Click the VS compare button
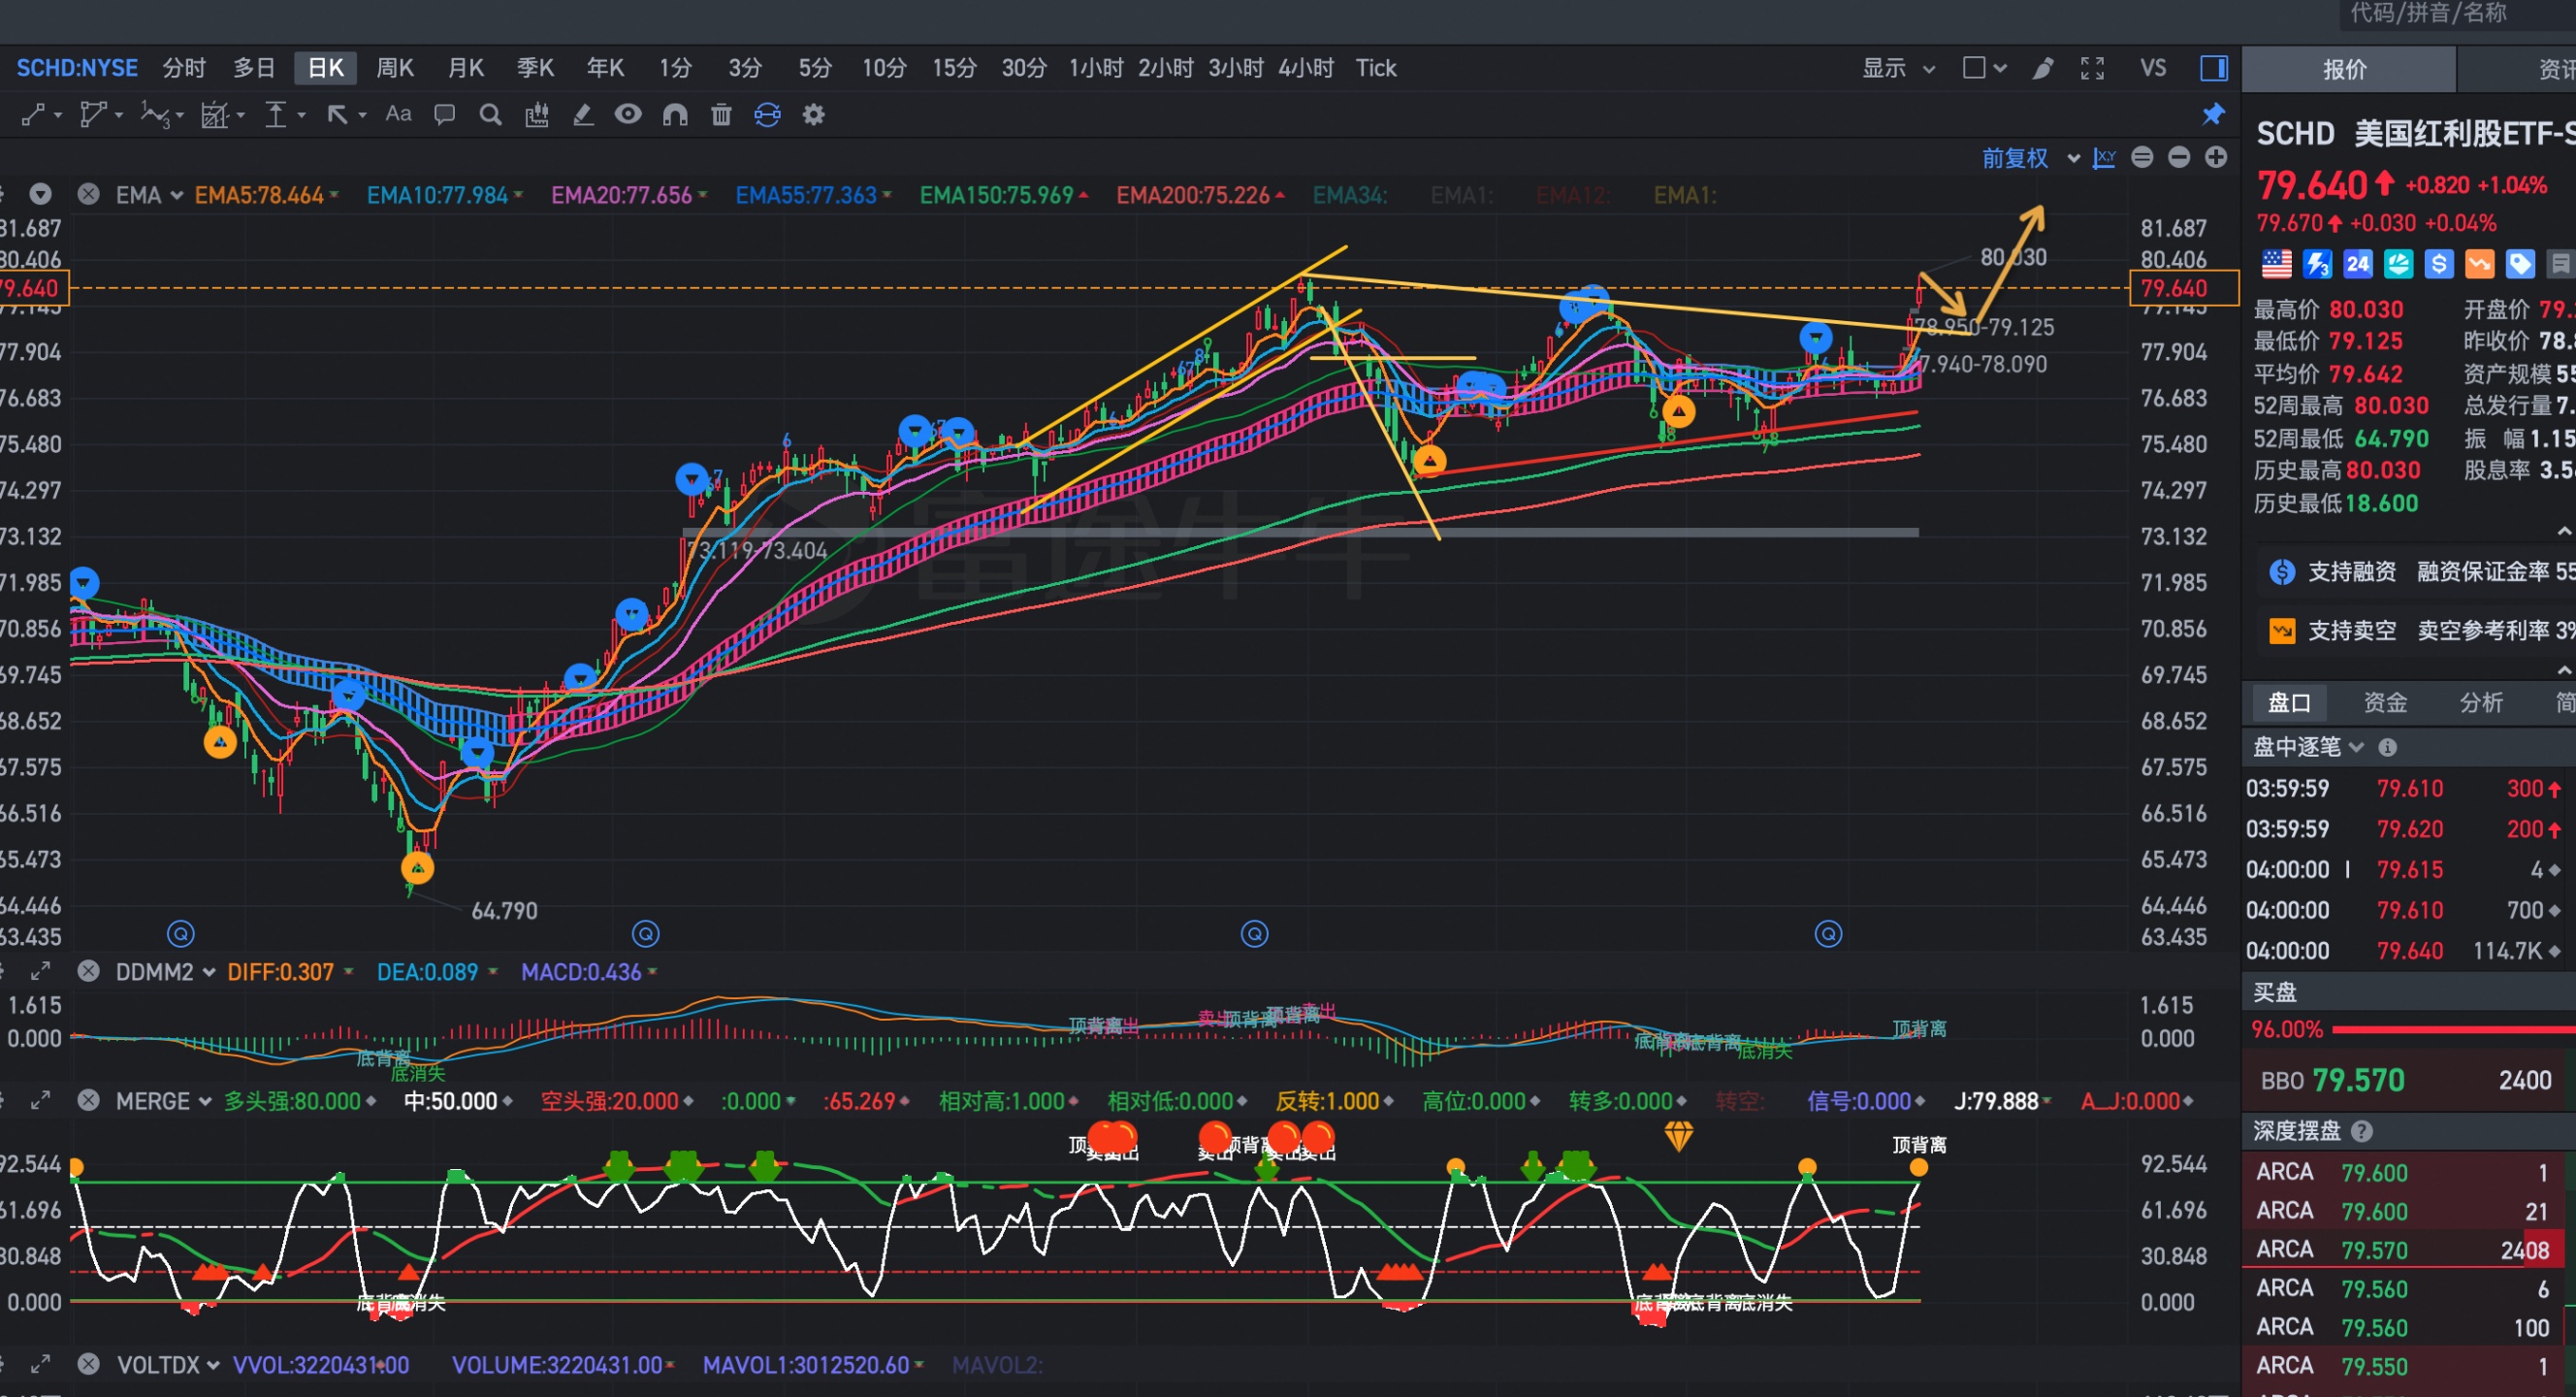This screenshot has height=1397, width=2576. (x=2153, y=68)
